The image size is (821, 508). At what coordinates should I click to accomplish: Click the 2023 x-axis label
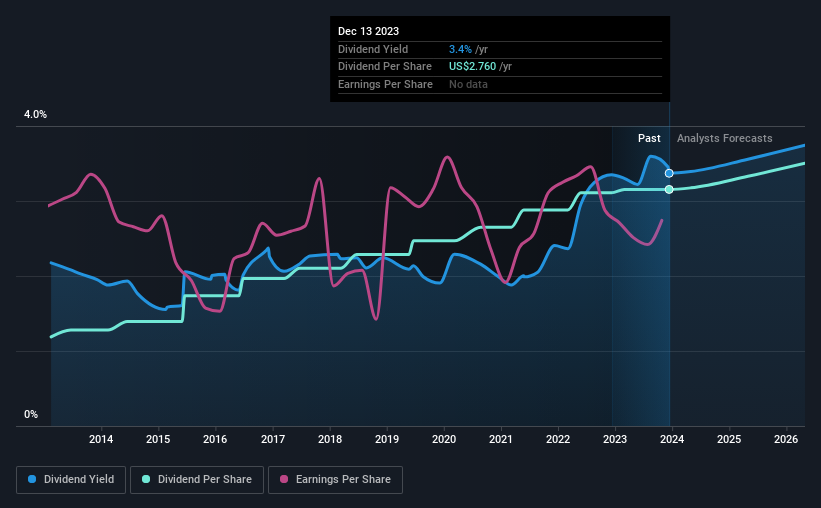[x=615, y=439]
